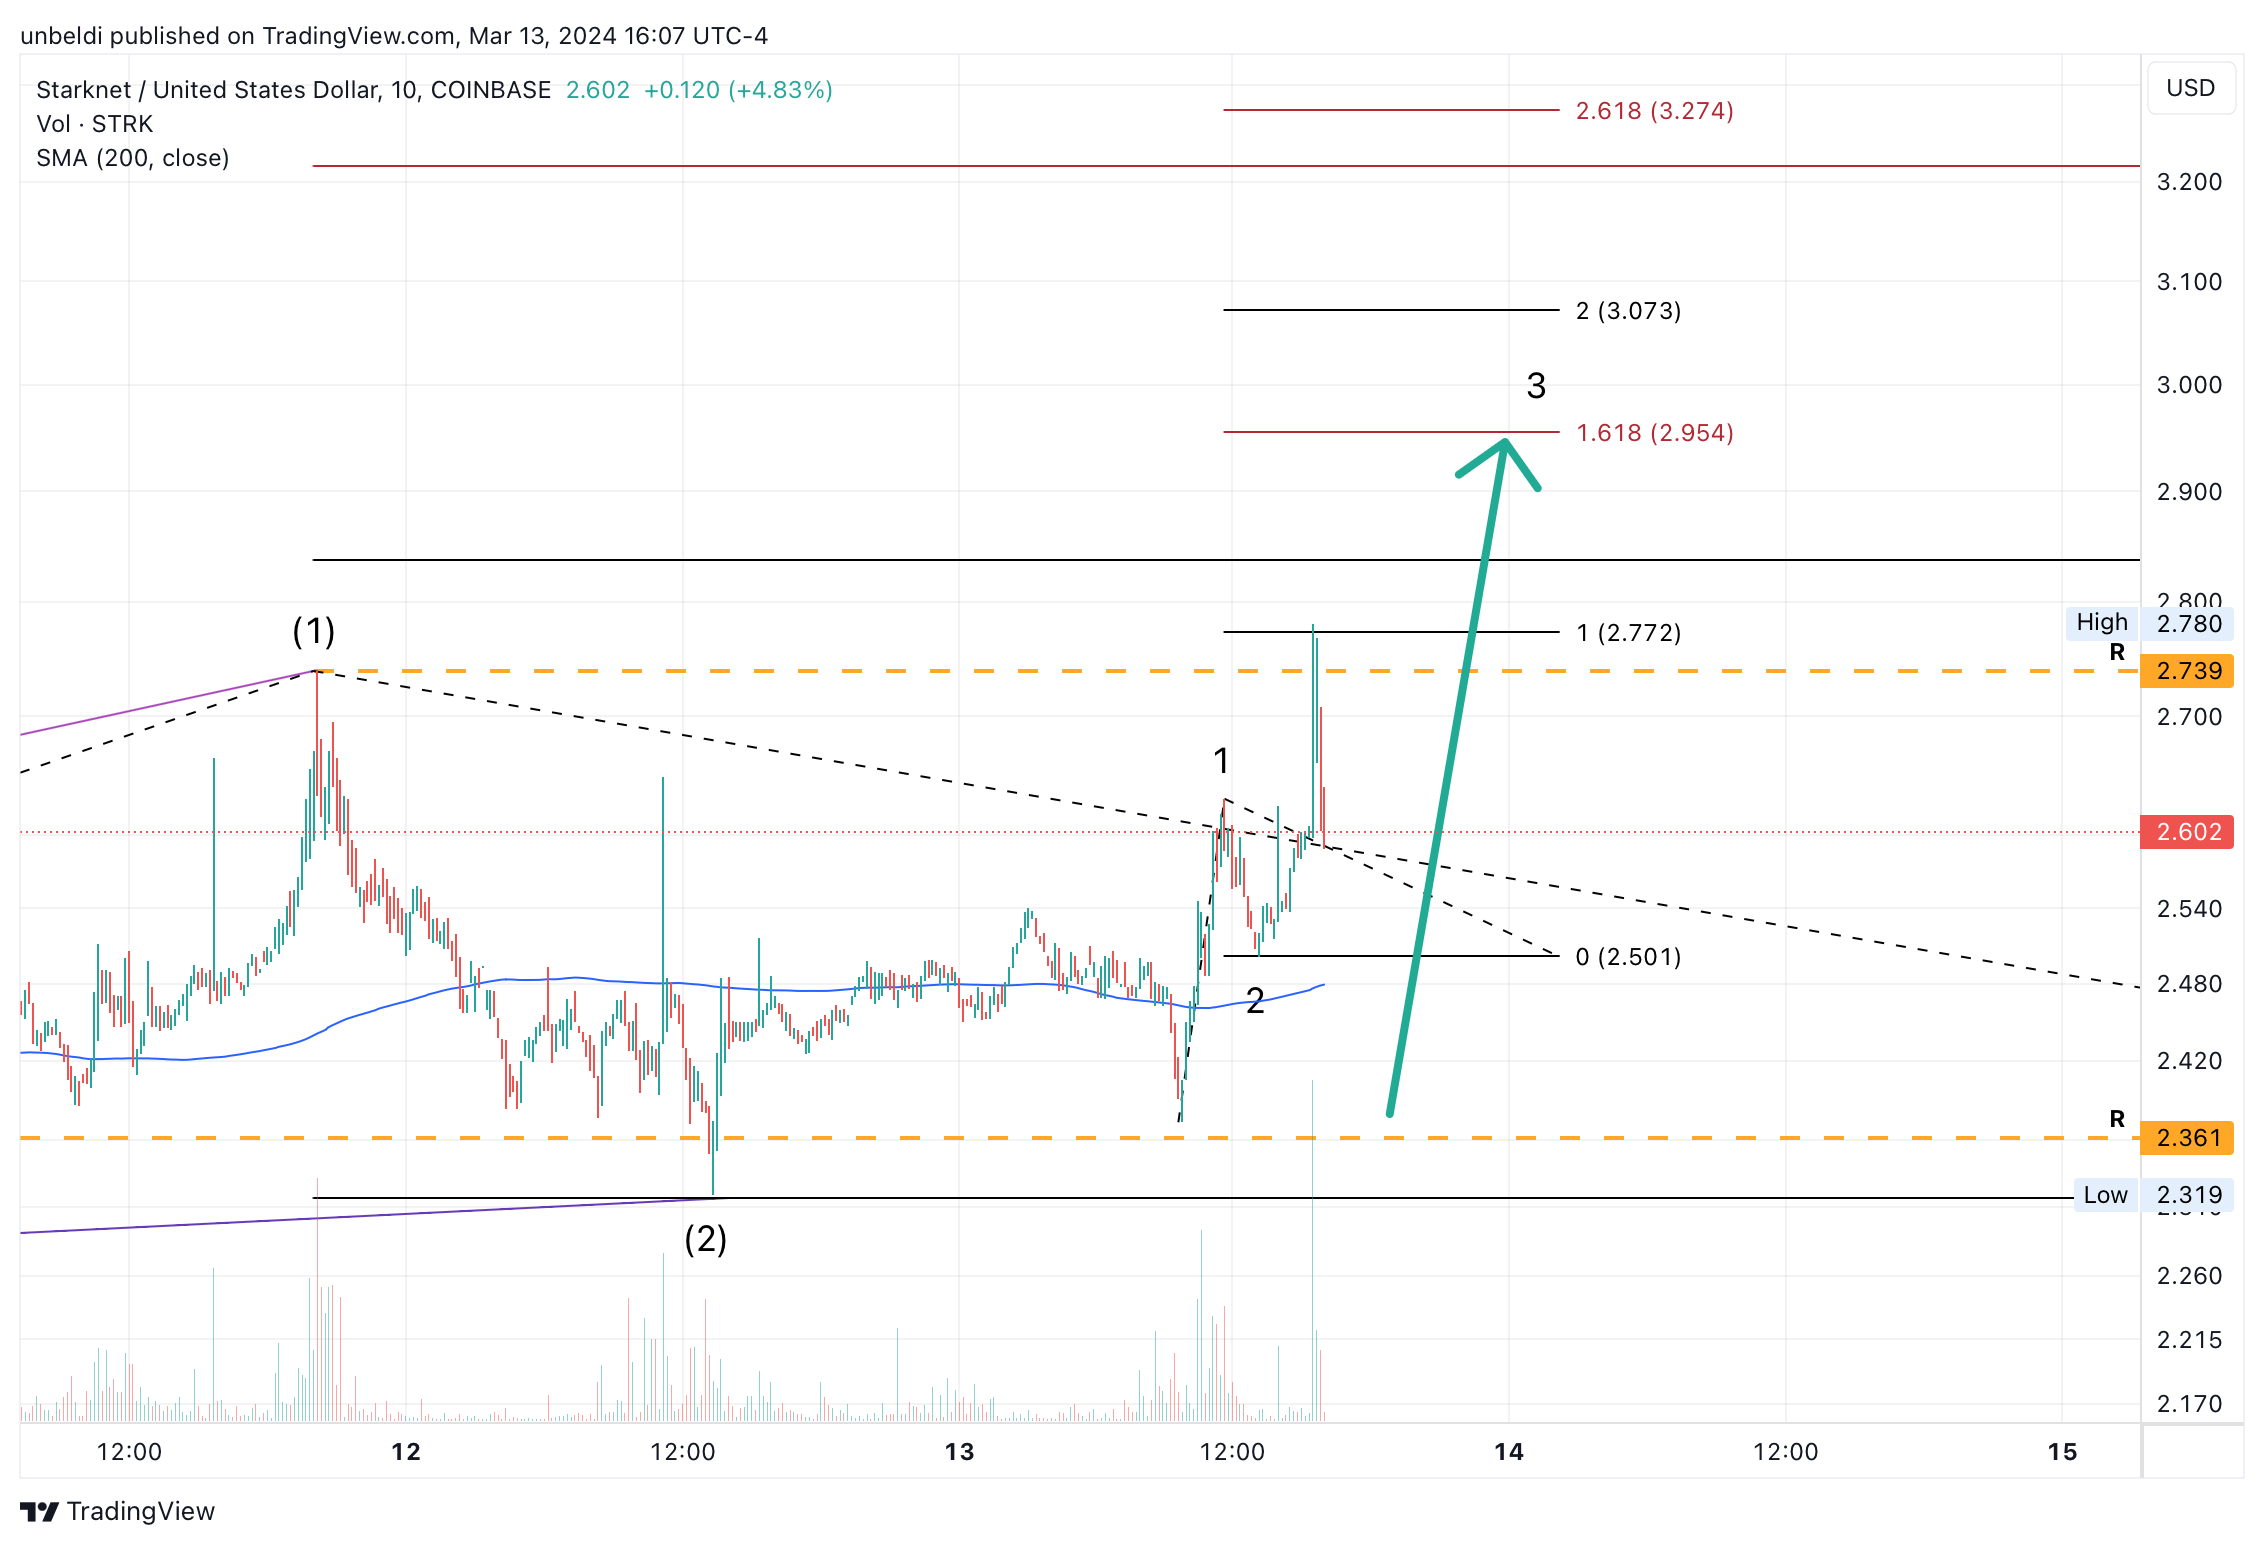The width and height of the screenshot is (2264, 1548).
Task: Click the date 12 on time axis
Action: point(406,1452)
